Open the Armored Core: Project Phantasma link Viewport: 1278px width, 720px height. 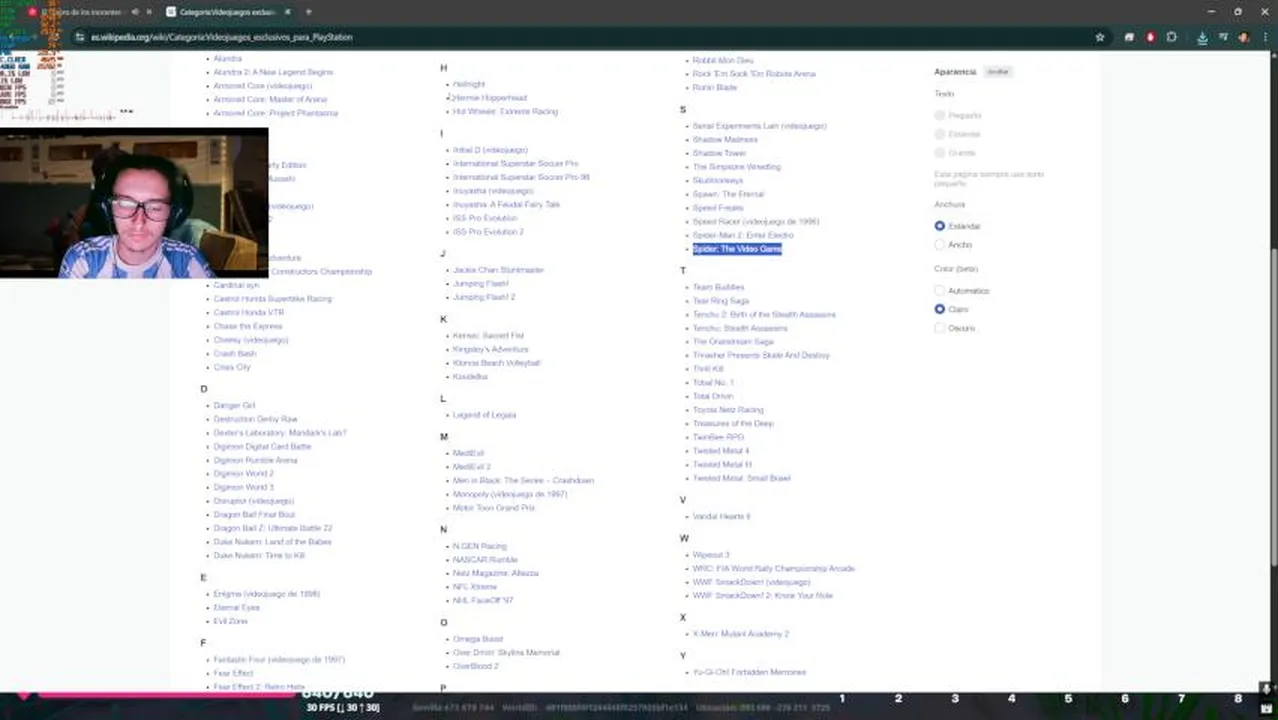[275, 113]
